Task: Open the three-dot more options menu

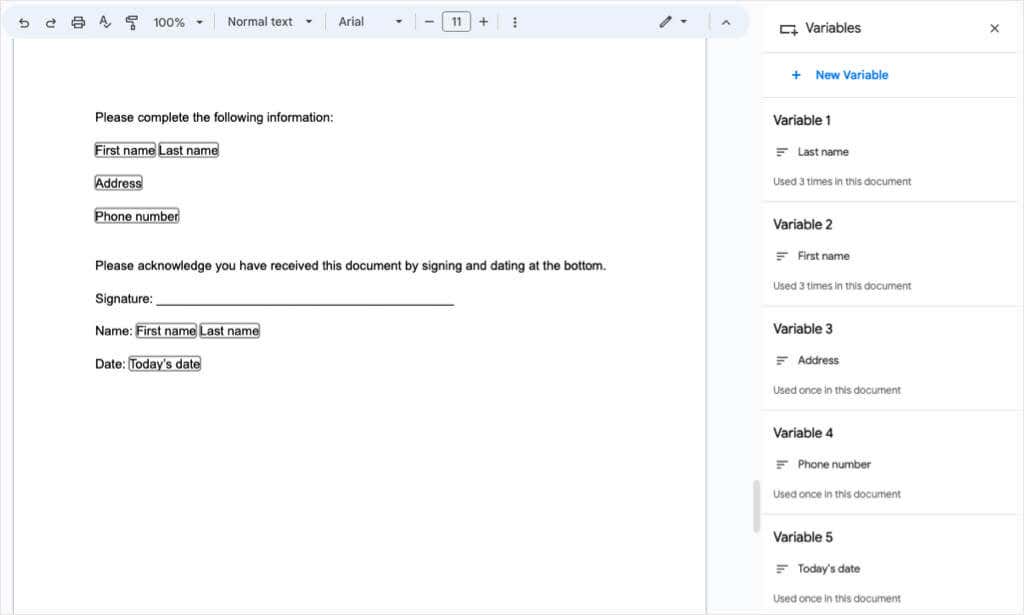Action: 515,22
